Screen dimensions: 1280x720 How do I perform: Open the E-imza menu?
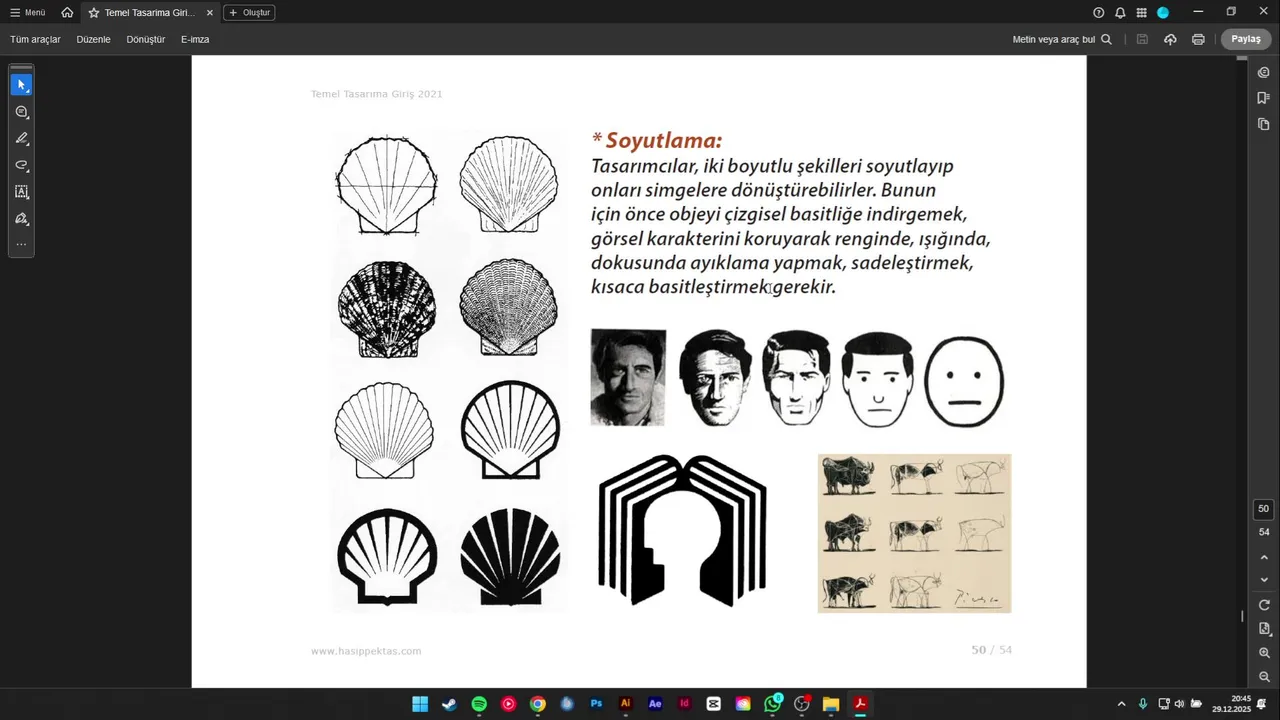(195, 39)
